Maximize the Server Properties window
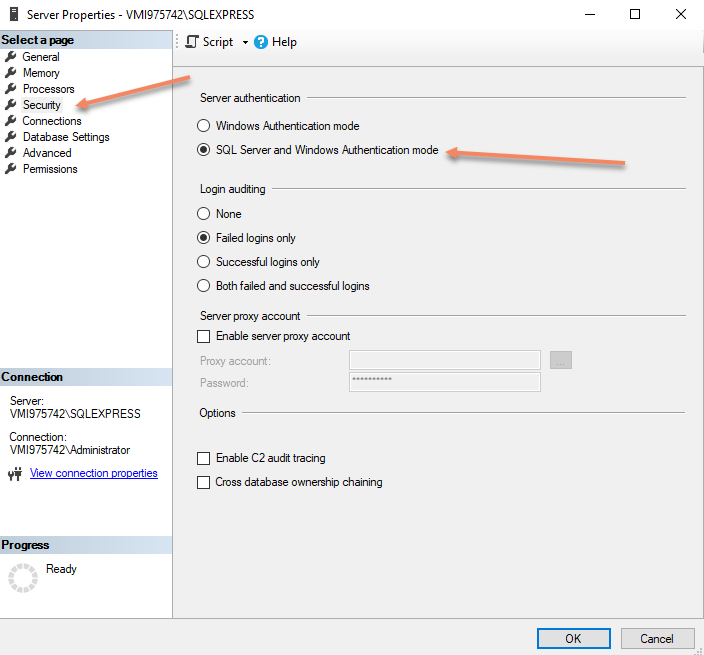704x655 pixels. click(x=635, y=14)
